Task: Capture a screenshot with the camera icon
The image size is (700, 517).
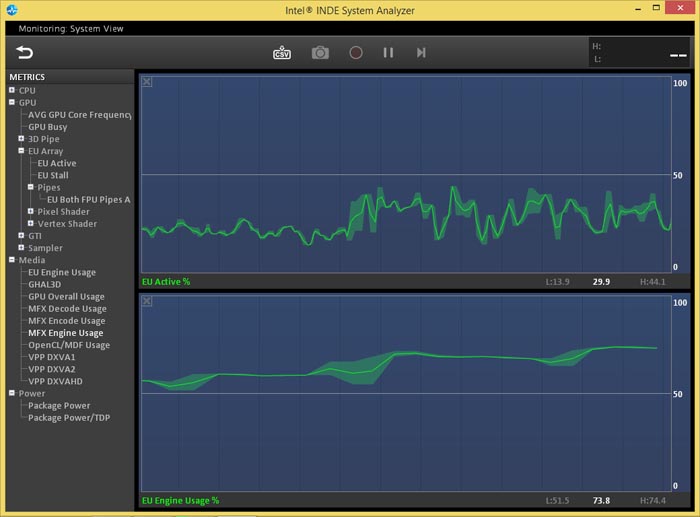Action: 320,52
